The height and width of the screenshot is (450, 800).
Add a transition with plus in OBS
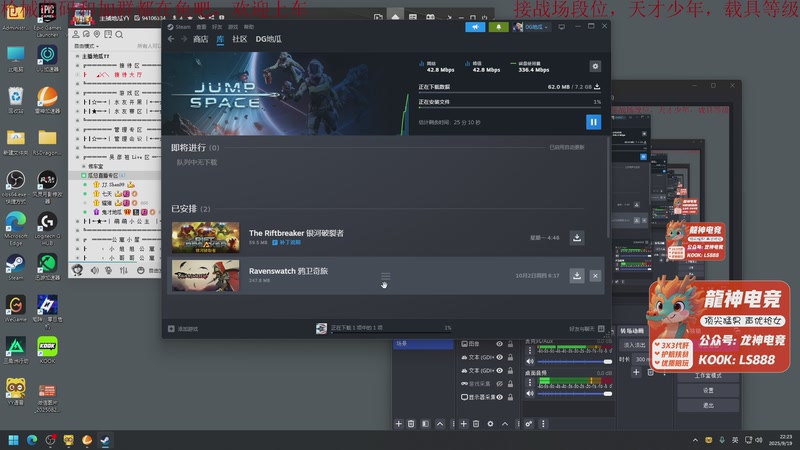[636, 372]
